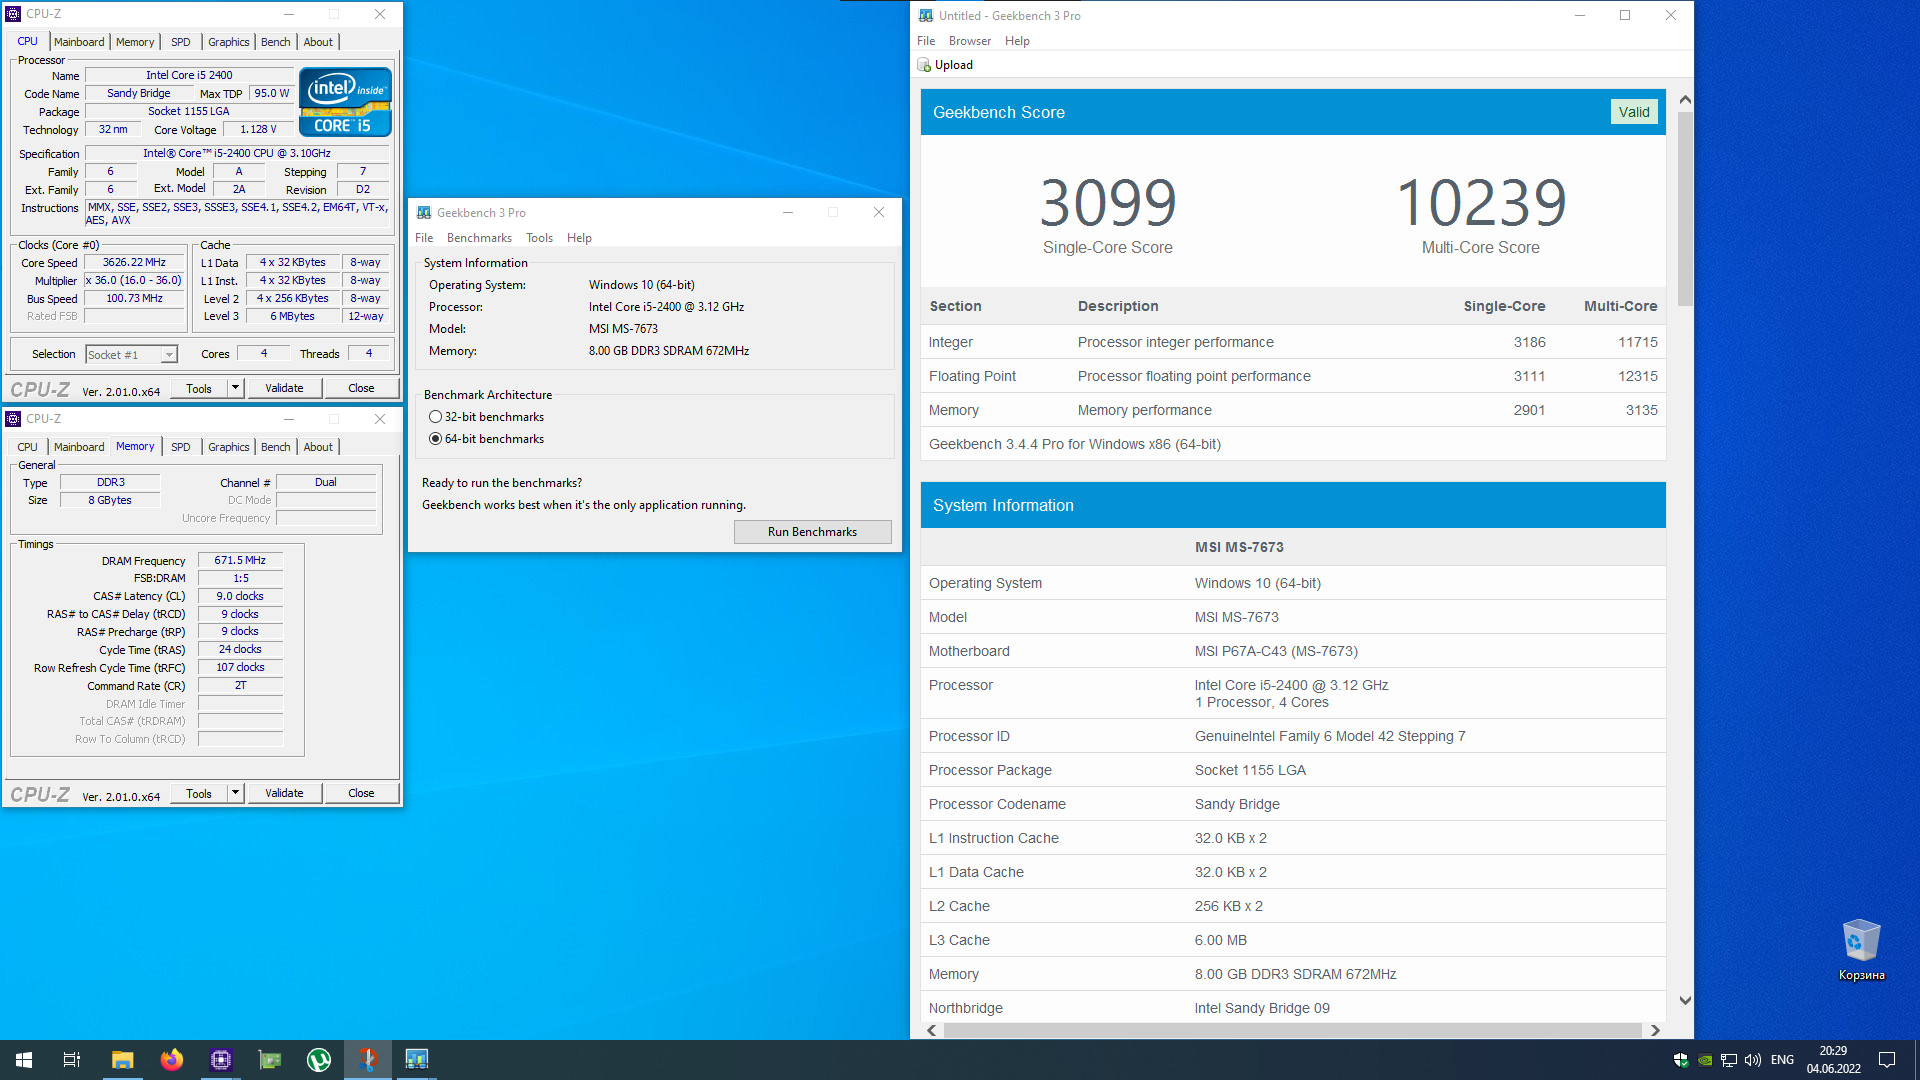Click the Valid badge in Geekbench Score header

pos(1634,112)
